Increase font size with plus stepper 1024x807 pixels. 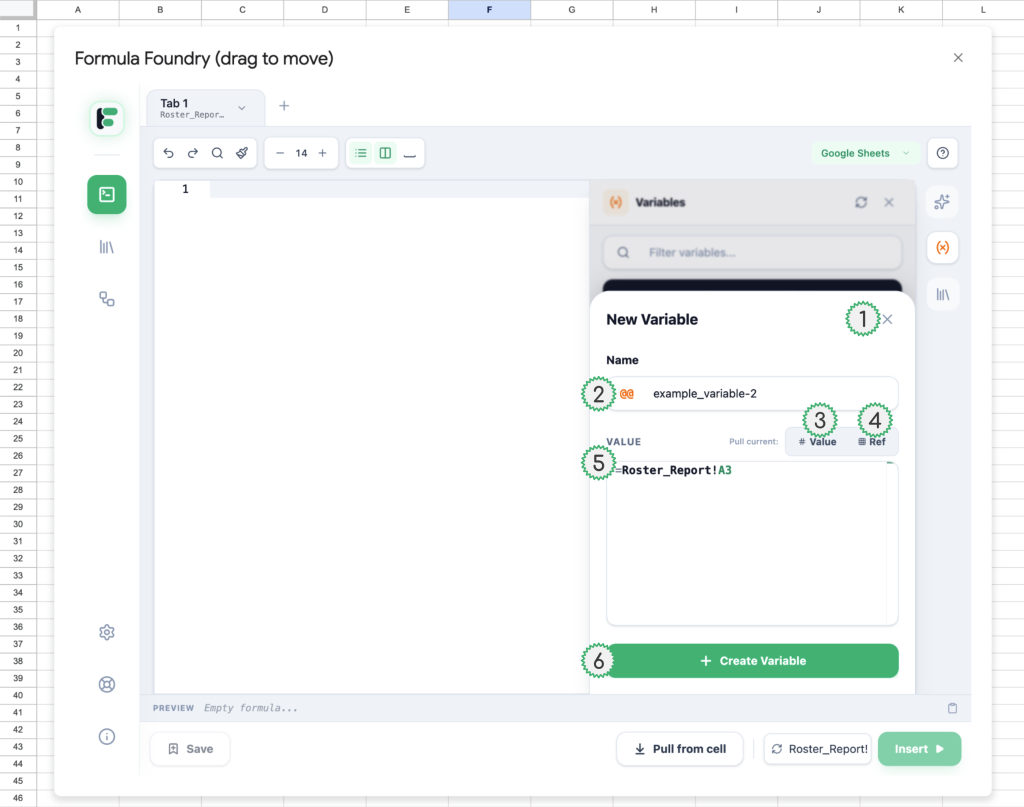pyautogui.click(x=322, y=153)
